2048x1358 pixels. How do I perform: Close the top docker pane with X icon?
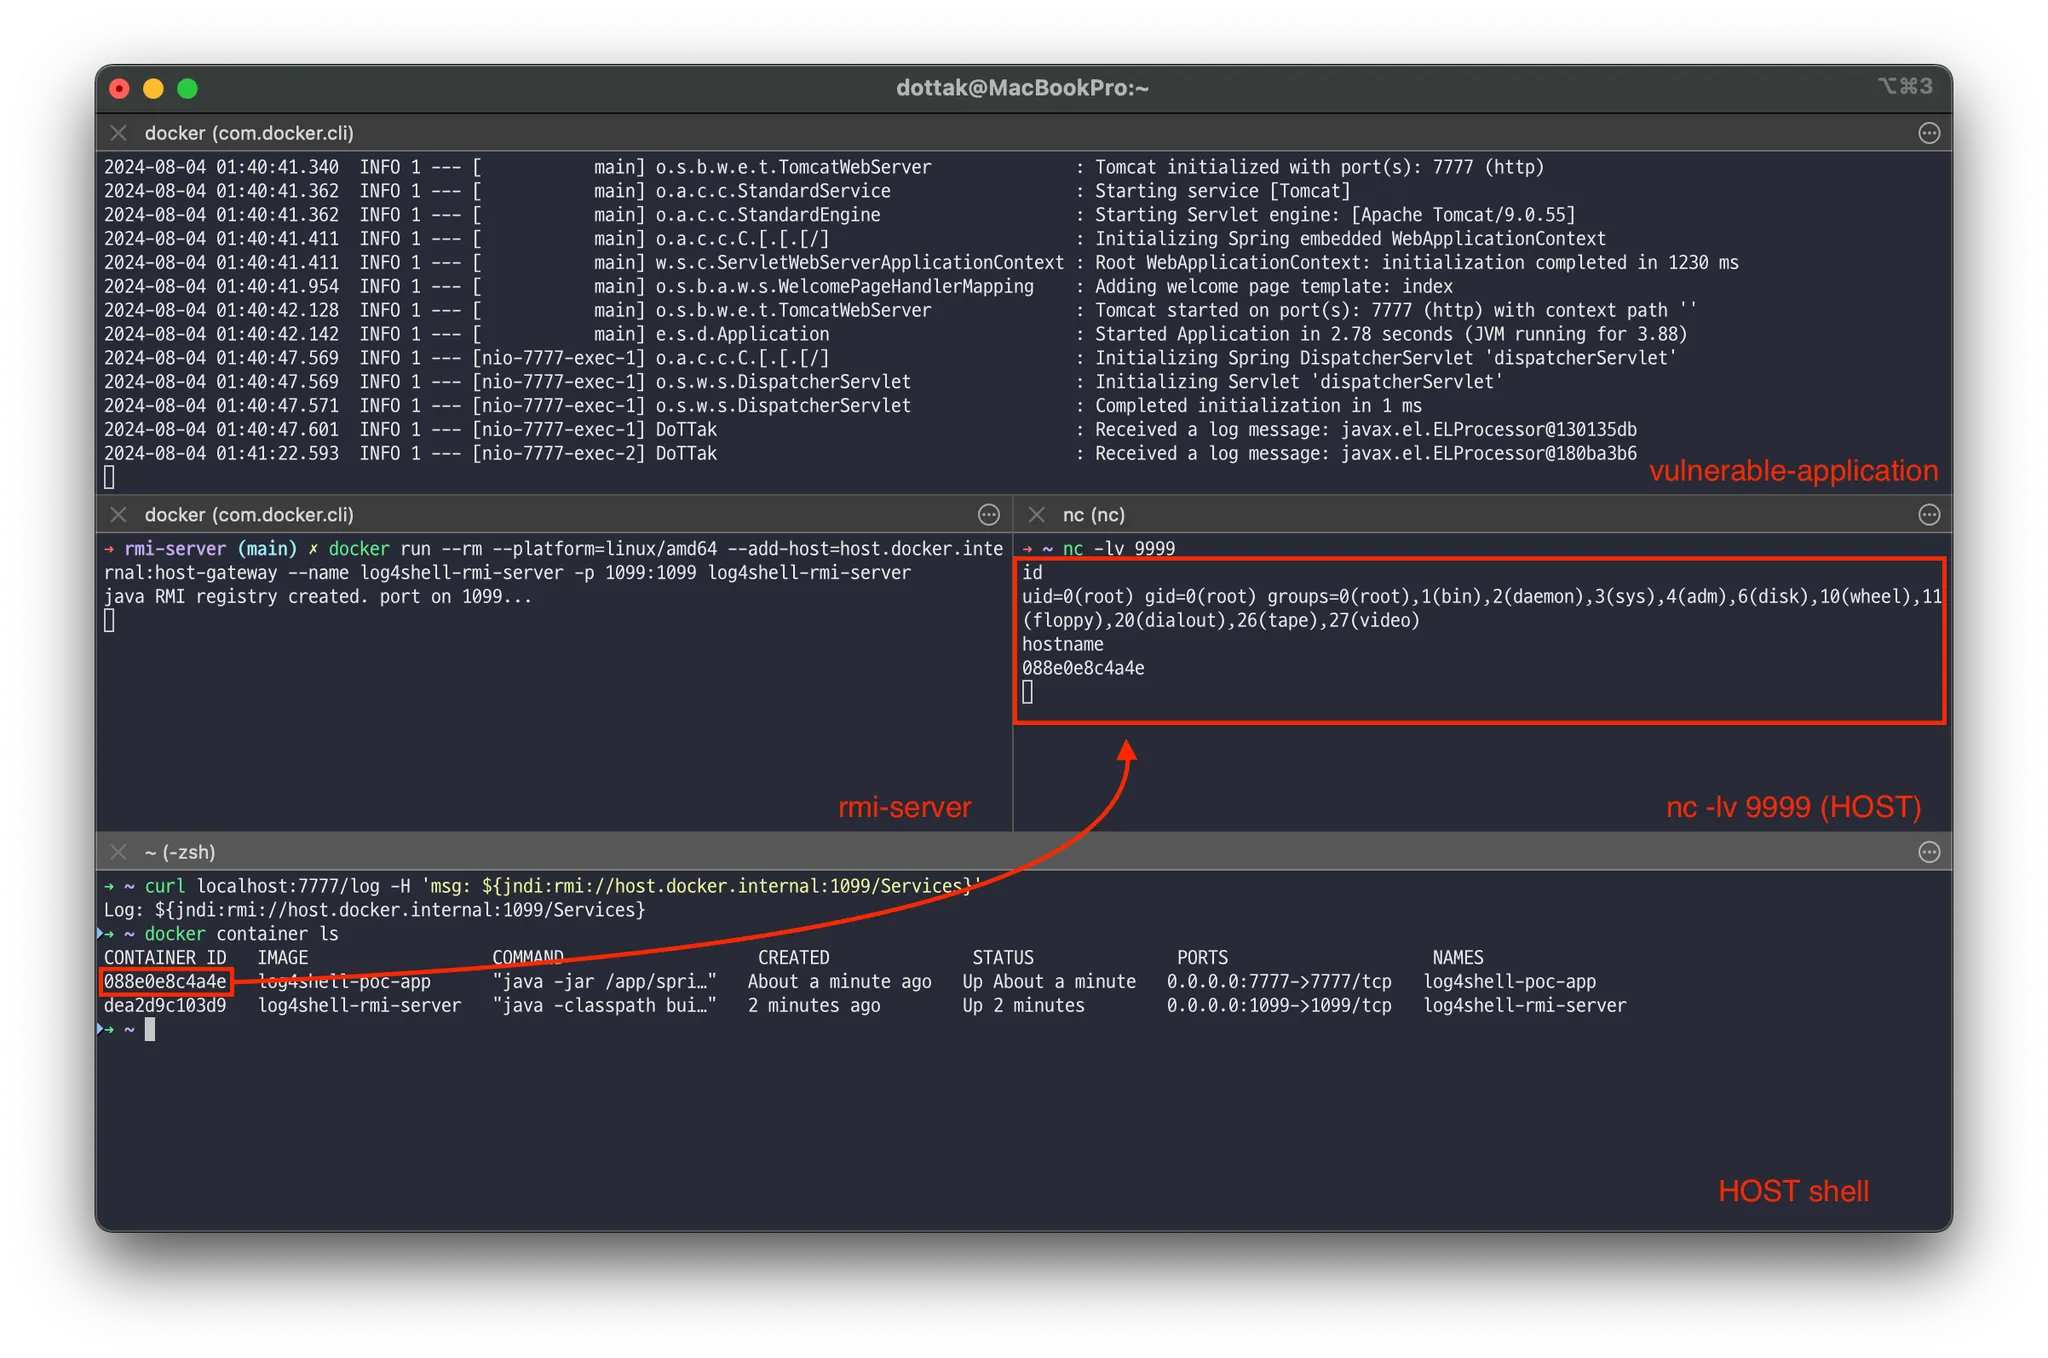pyautogui.click(x=118, y=133)
